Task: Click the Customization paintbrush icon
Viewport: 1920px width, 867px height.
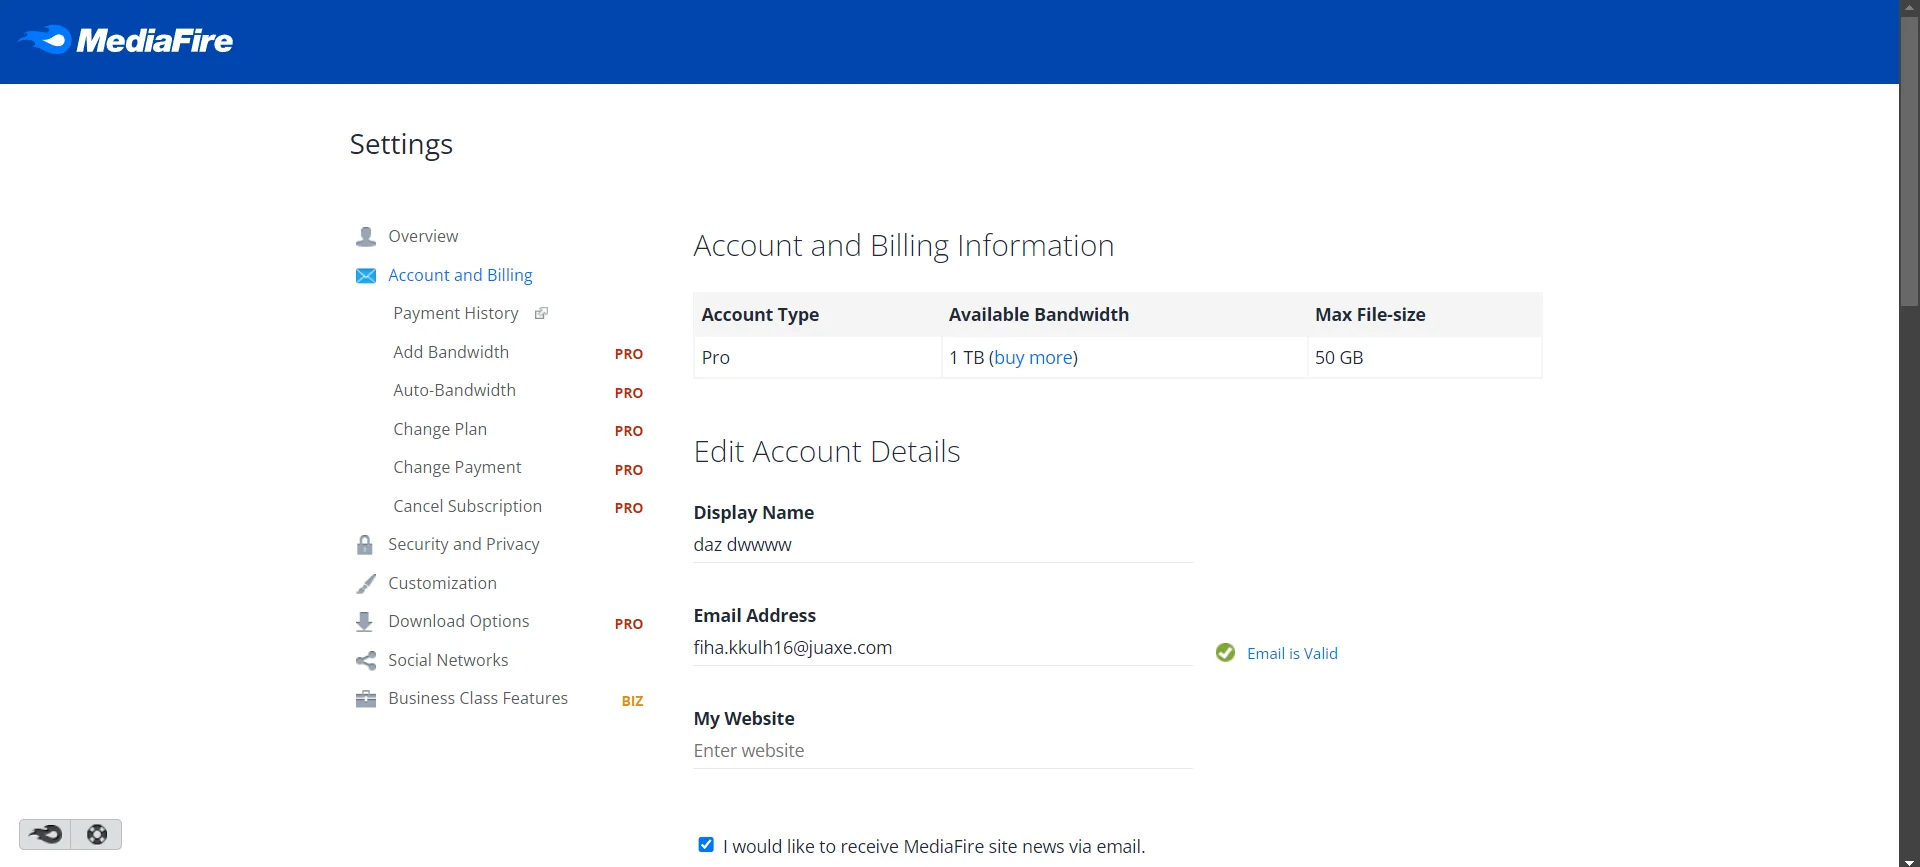Action: (366, 584)
